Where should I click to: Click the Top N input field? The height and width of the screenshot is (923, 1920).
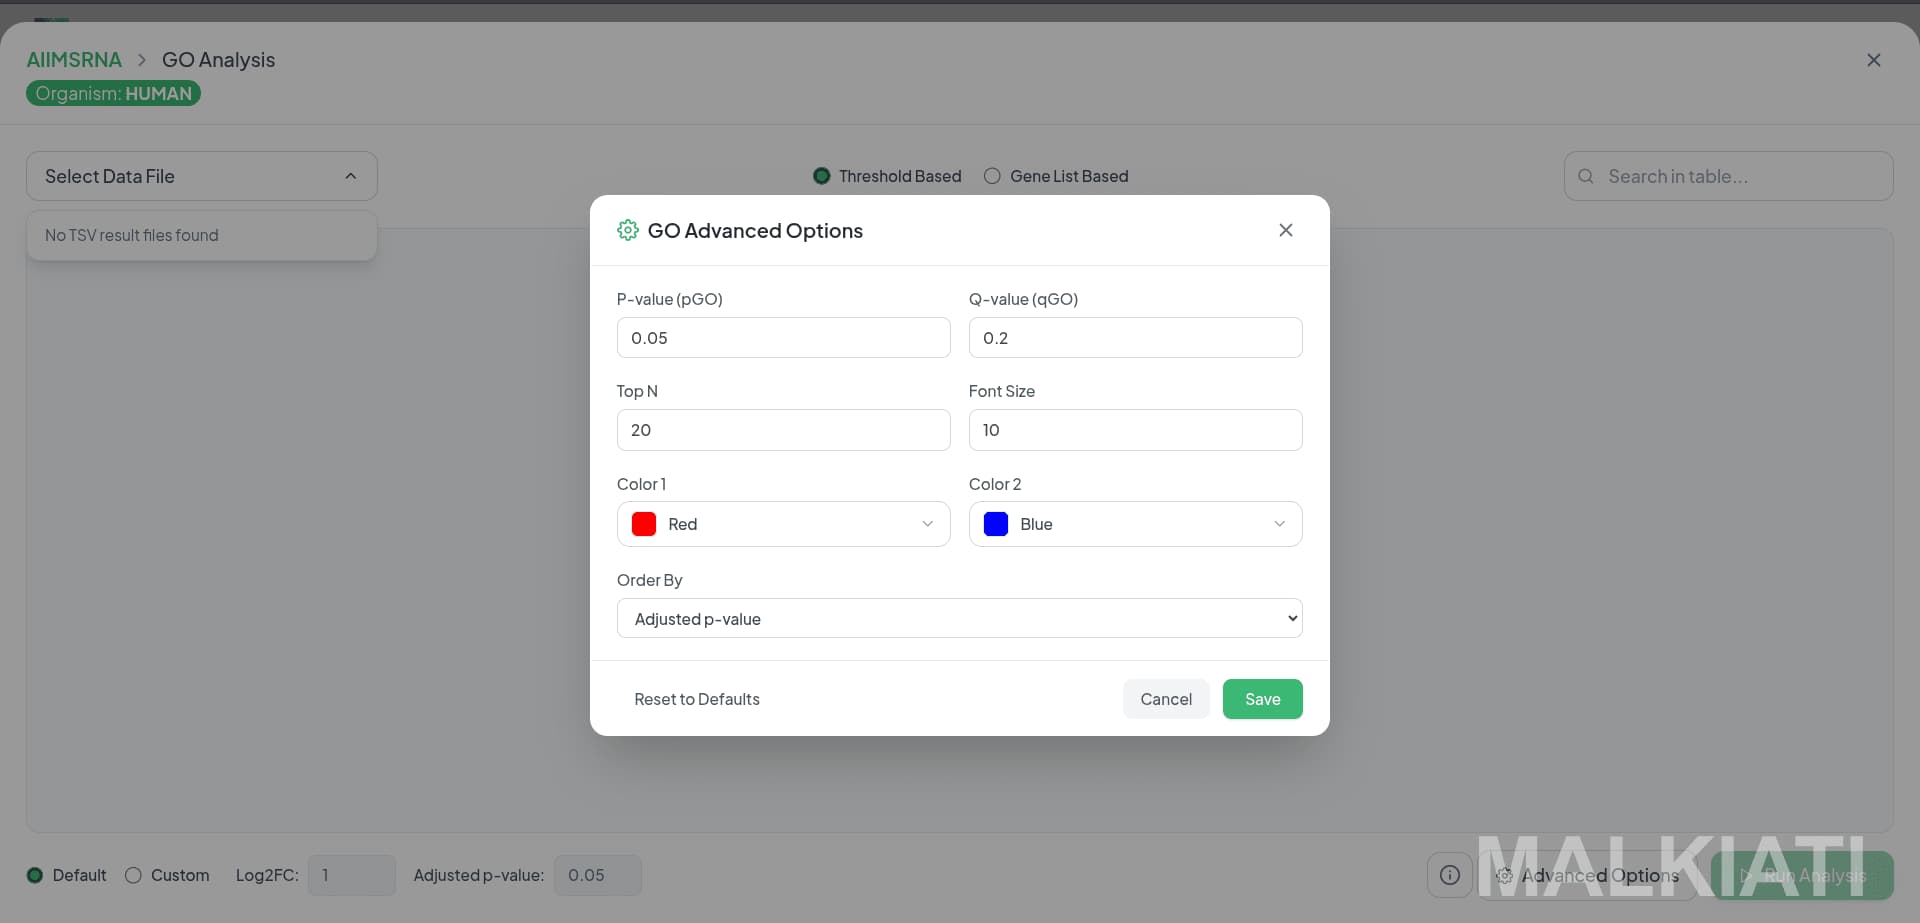coord(784,430)
